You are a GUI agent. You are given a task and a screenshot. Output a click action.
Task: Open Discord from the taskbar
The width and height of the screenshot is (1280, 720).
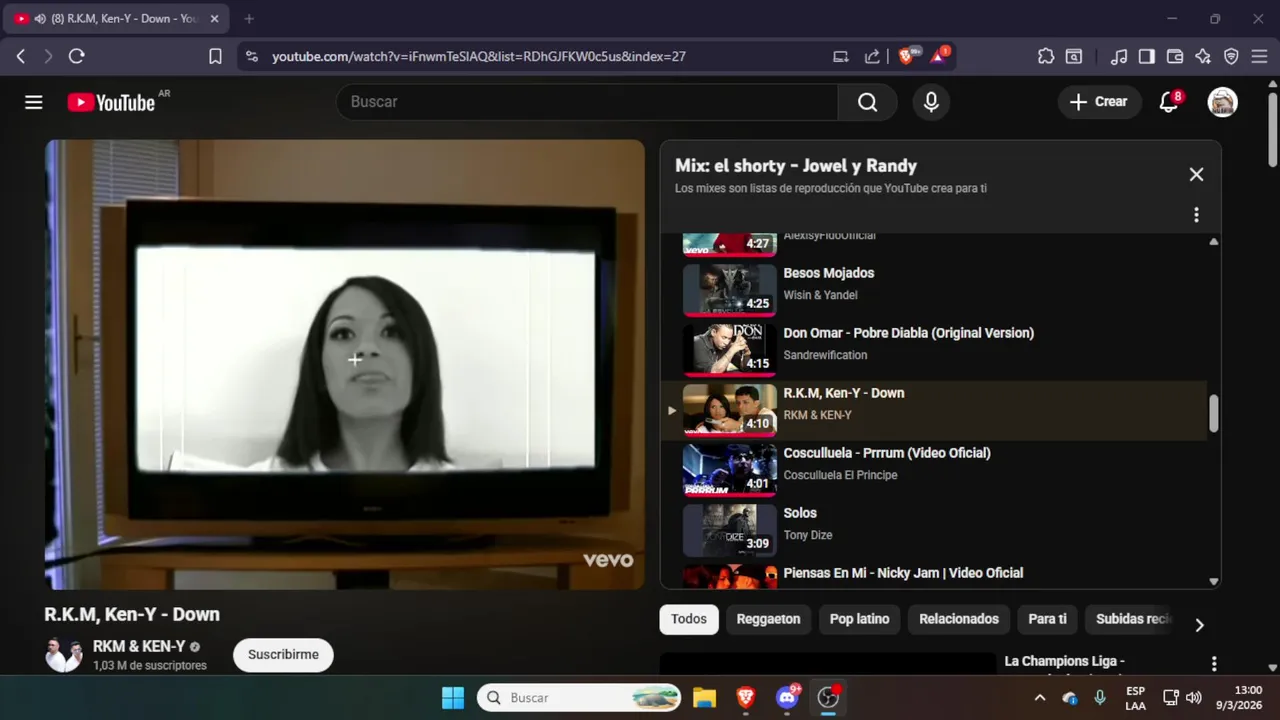(787, 698)
